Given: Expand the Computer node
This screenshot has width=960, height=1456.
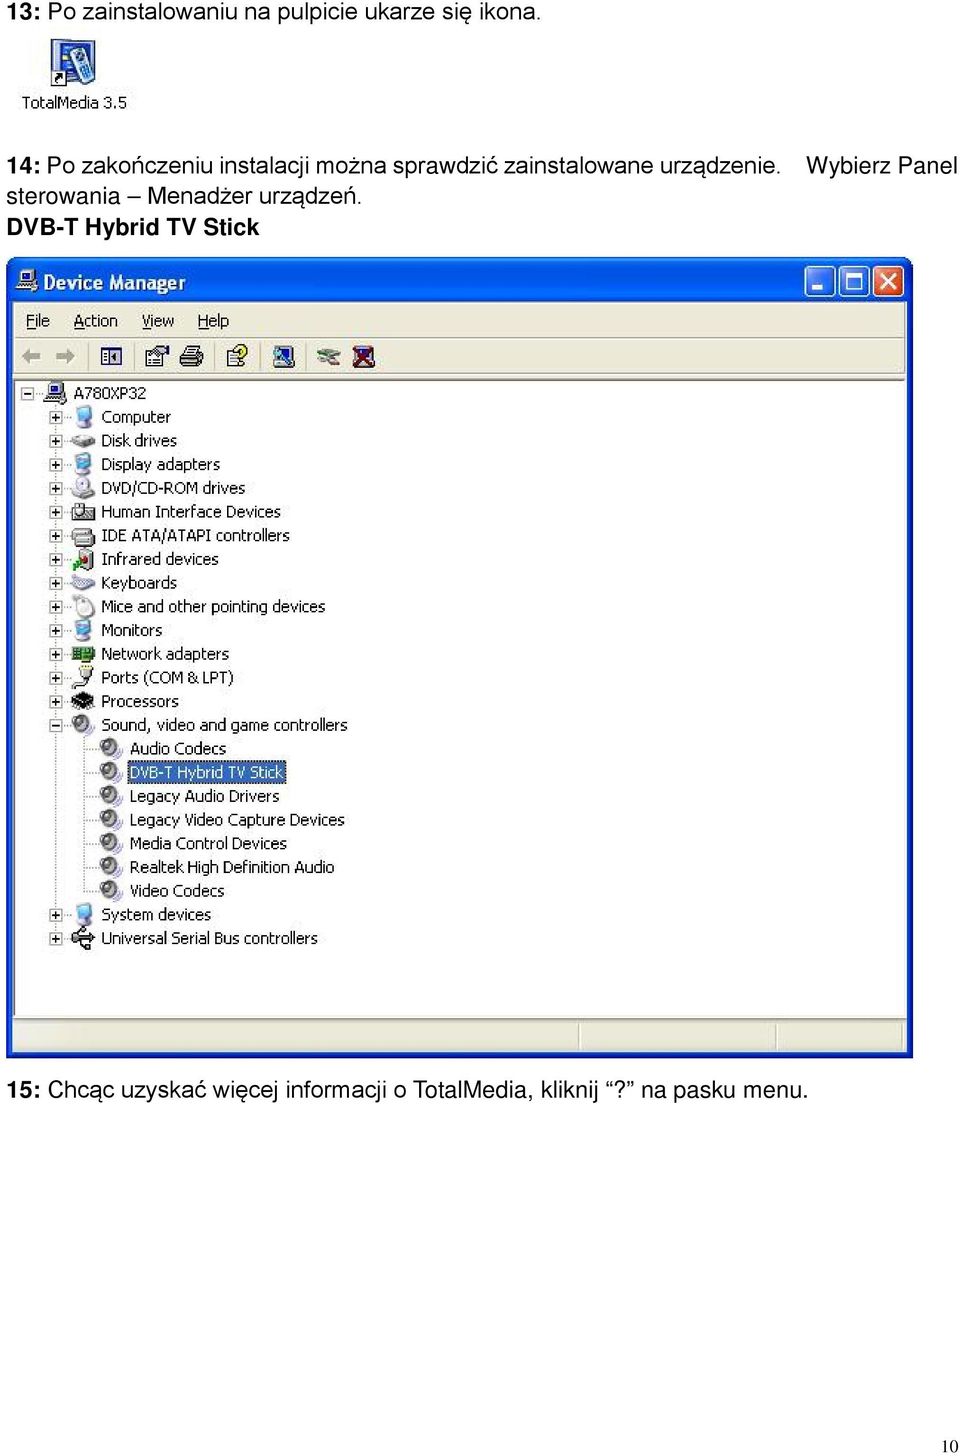Looking at the screenshot, I should [x=56, y=417].
